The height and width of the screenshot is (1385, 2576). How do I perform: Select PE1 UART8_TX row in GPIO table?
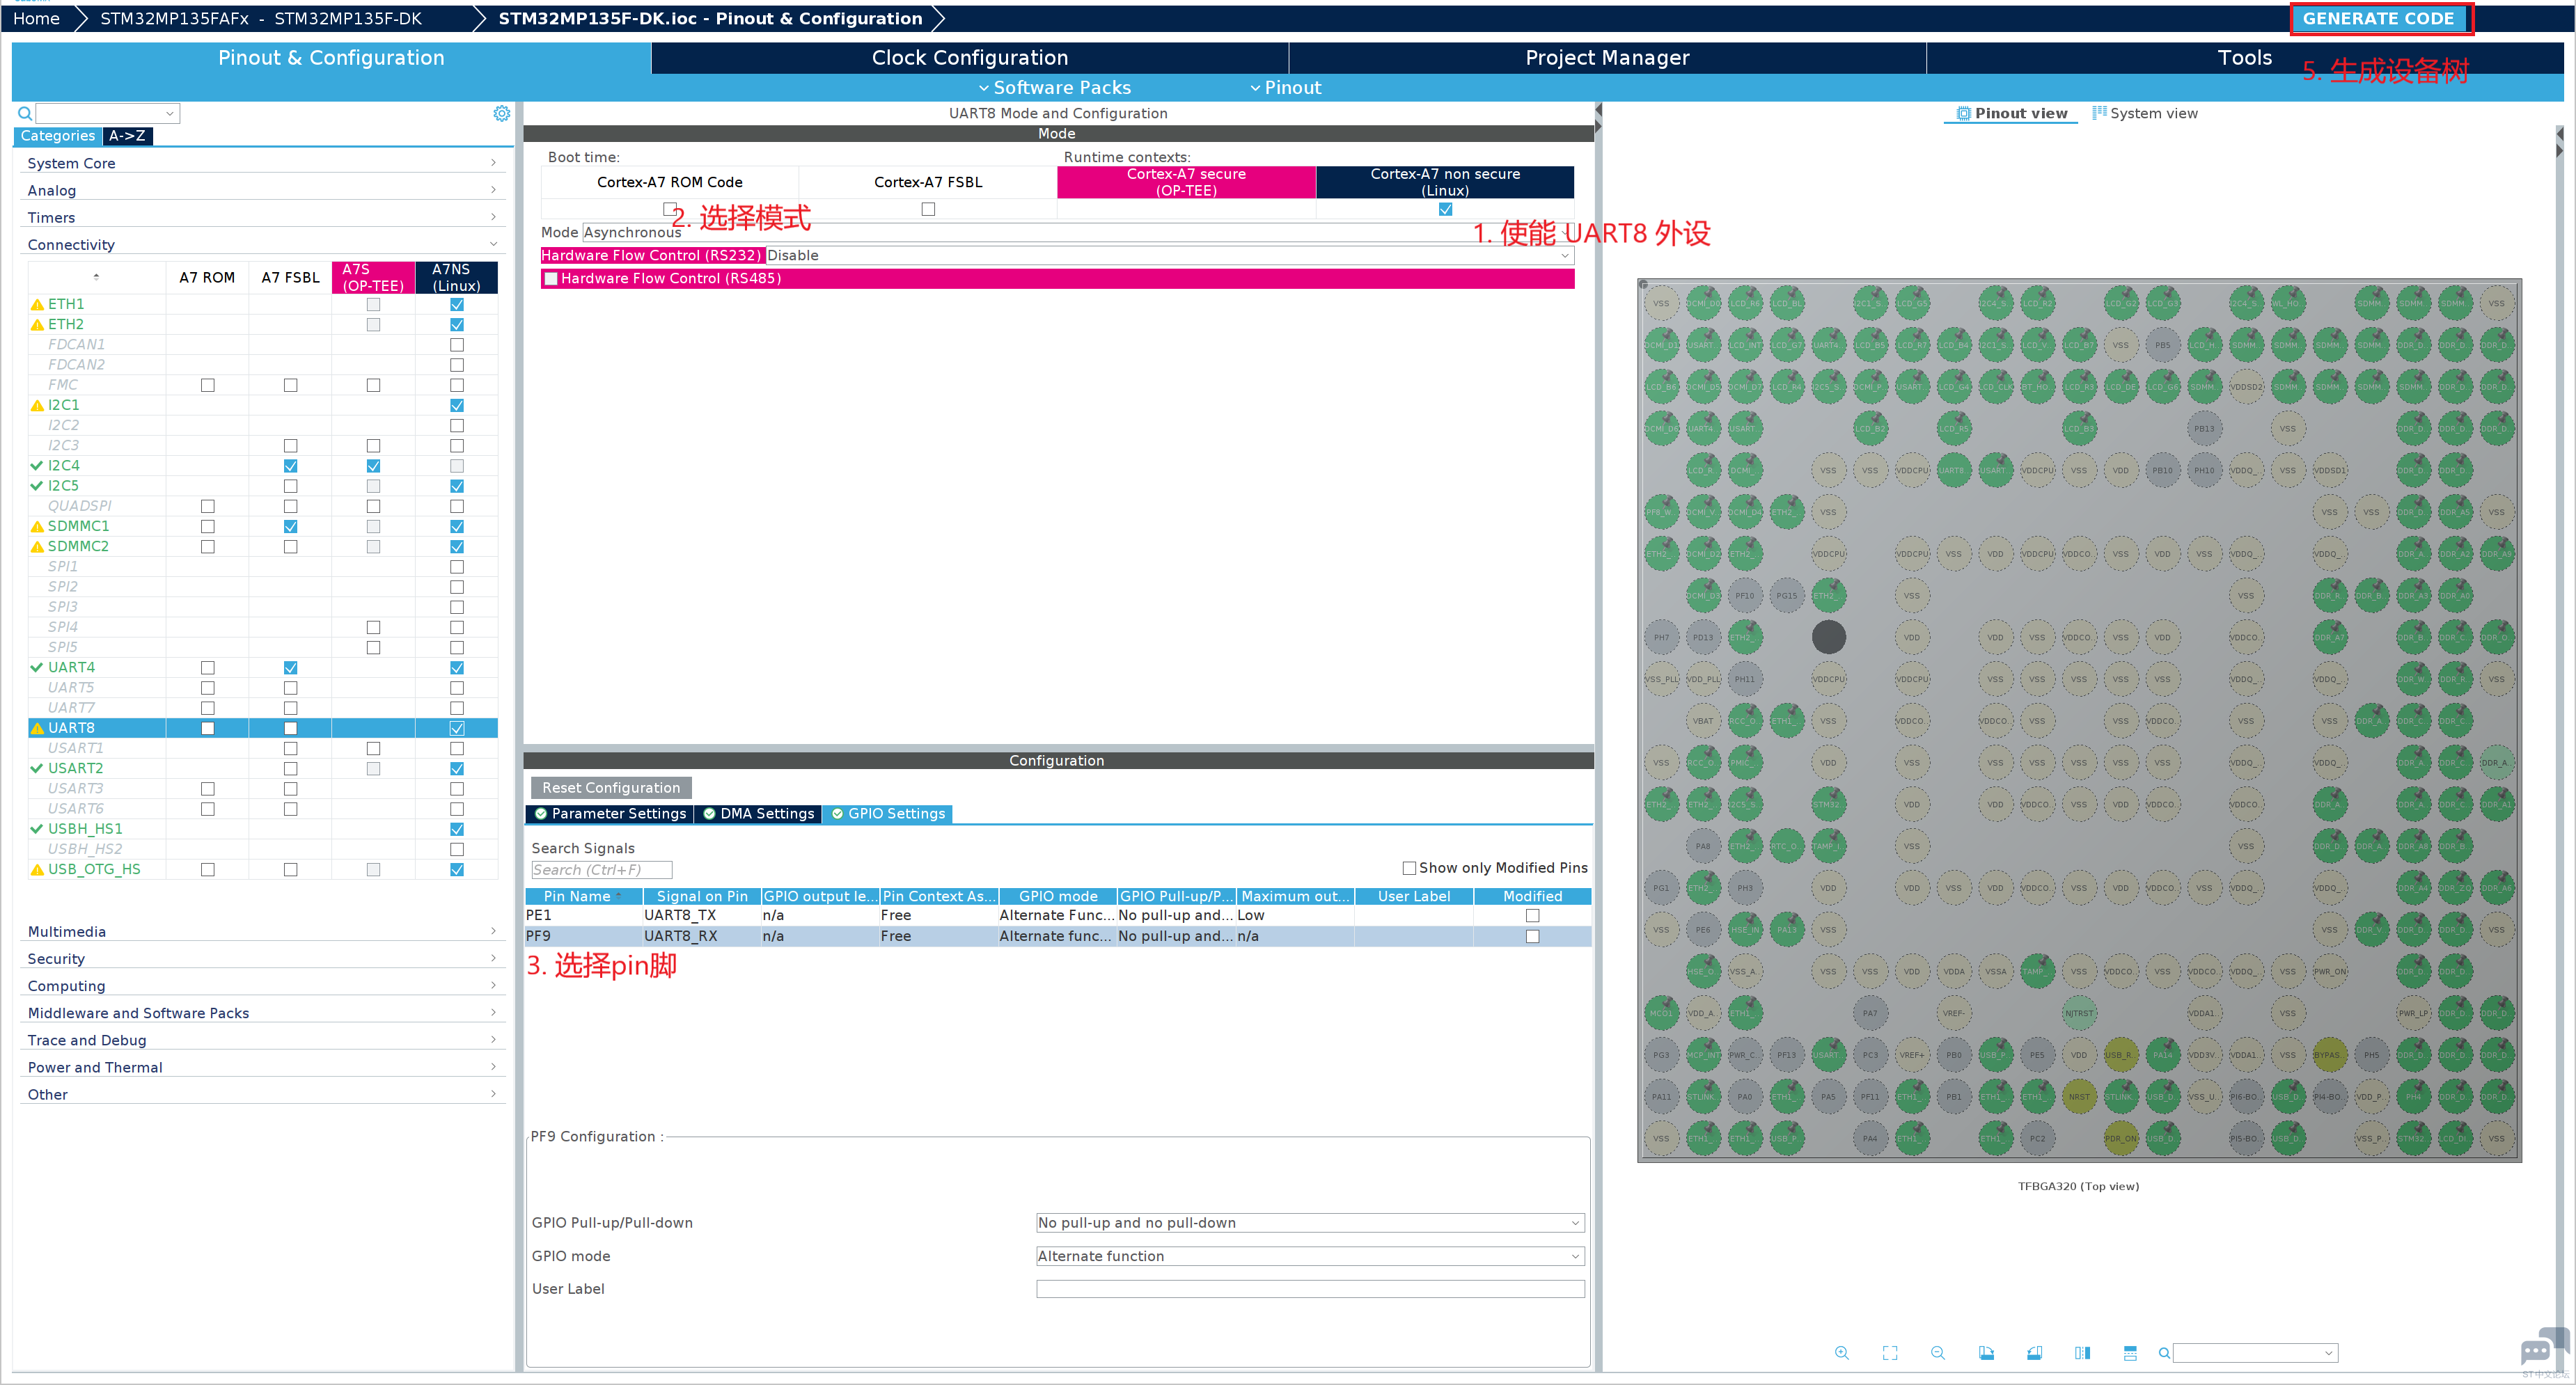tap(1058, 915)
